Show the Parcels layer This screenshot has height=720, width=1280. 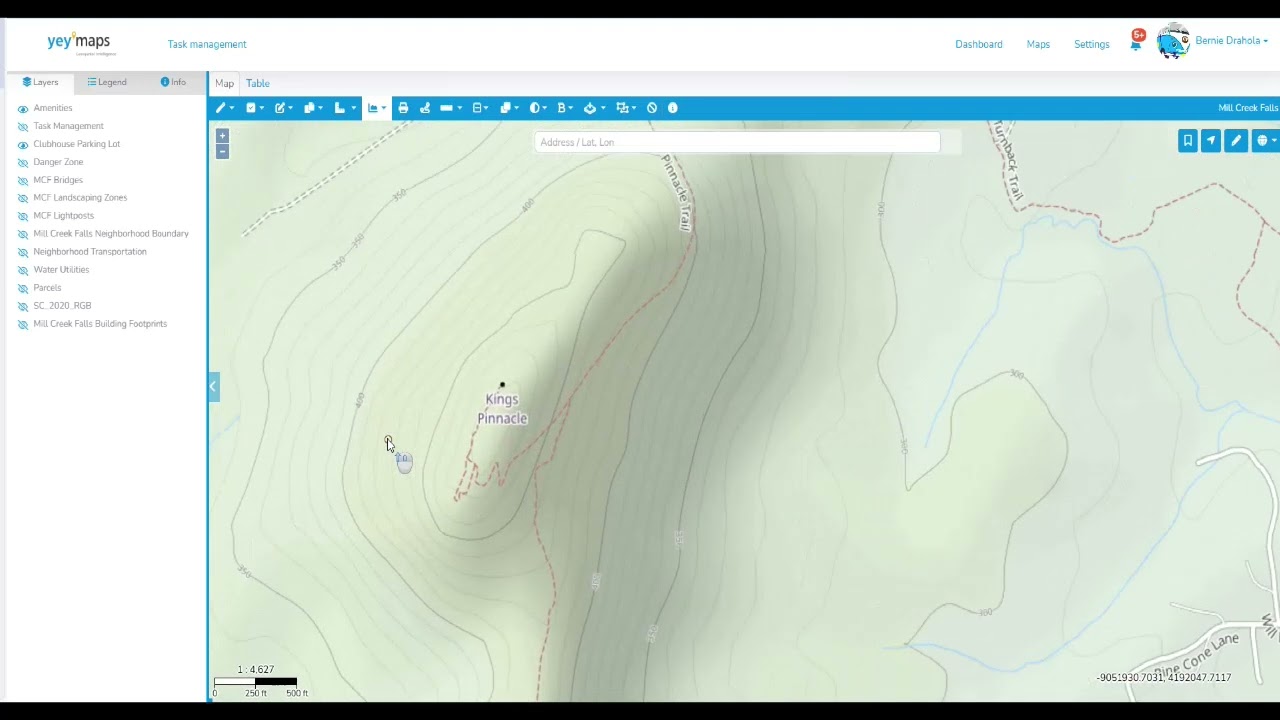click(x=23, y=289)
